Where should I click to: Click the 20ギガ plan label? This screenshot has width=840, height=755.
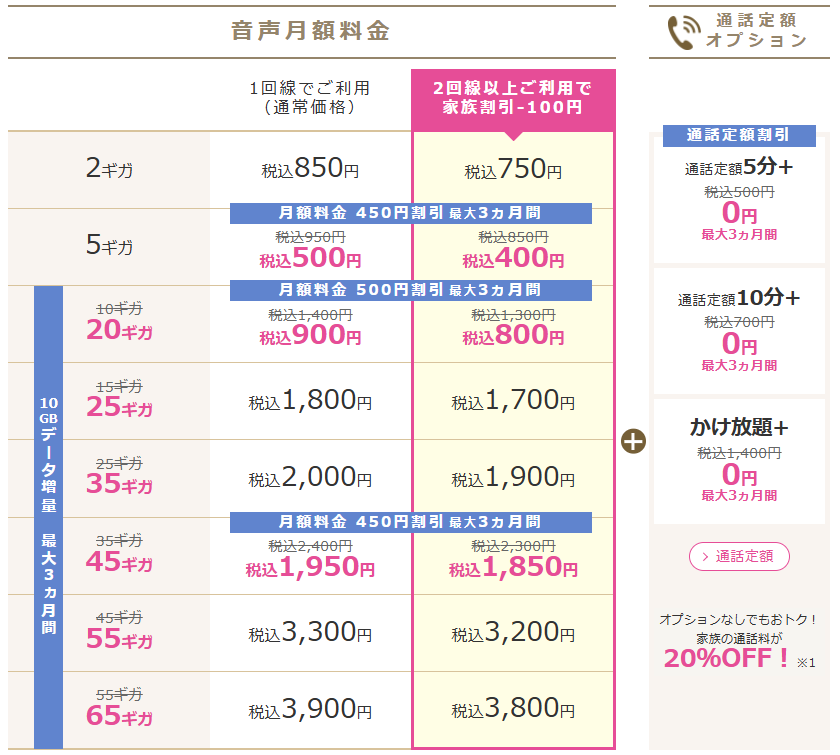click(x=119, y=329)
